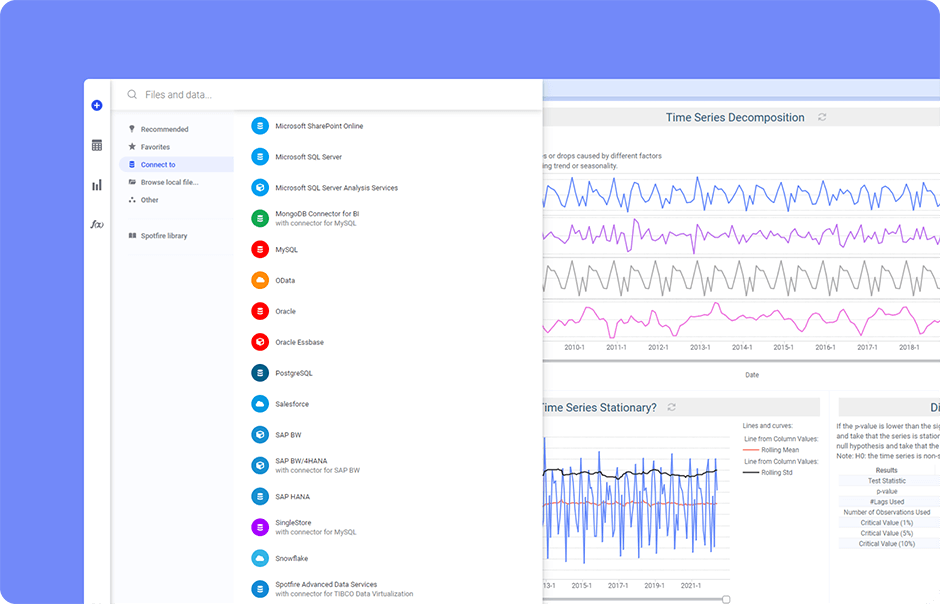Click the search magnifier icon
The height and width of the screenshot is (604, 940).
pos(132,95)
